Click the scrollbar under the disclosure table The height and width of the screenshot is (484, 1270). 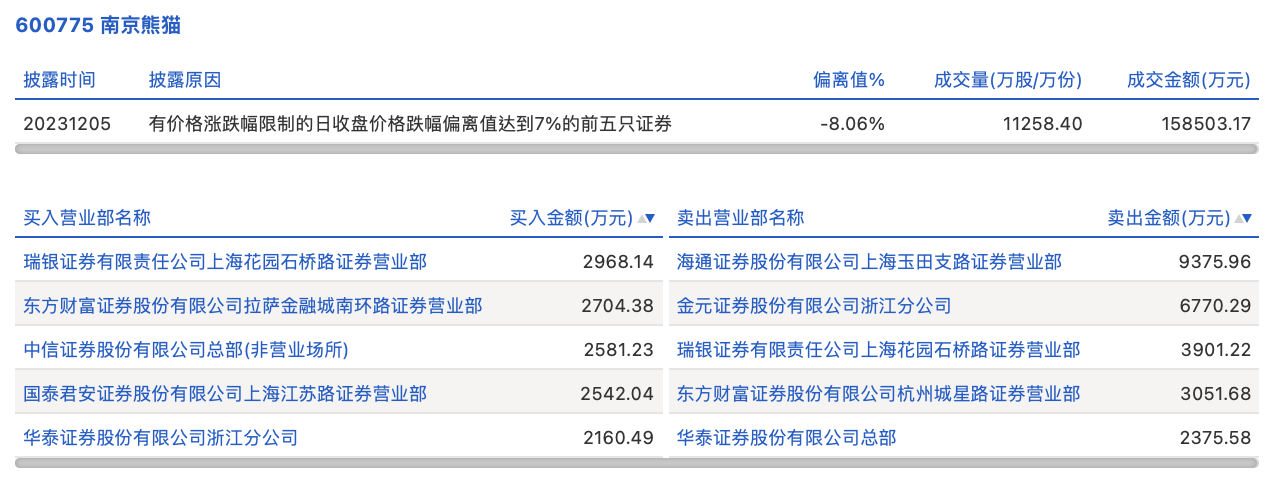click(x=636, y=149)
